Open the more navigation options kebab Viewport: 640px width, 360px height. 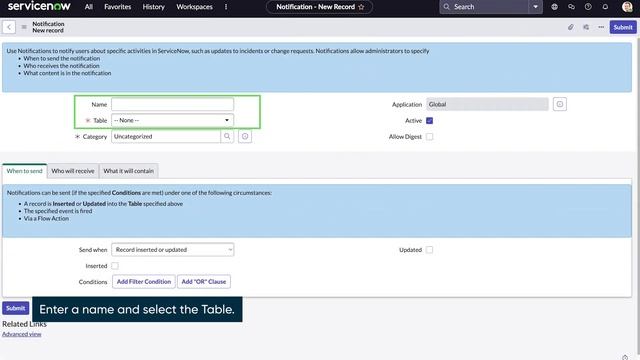[226, 7]
